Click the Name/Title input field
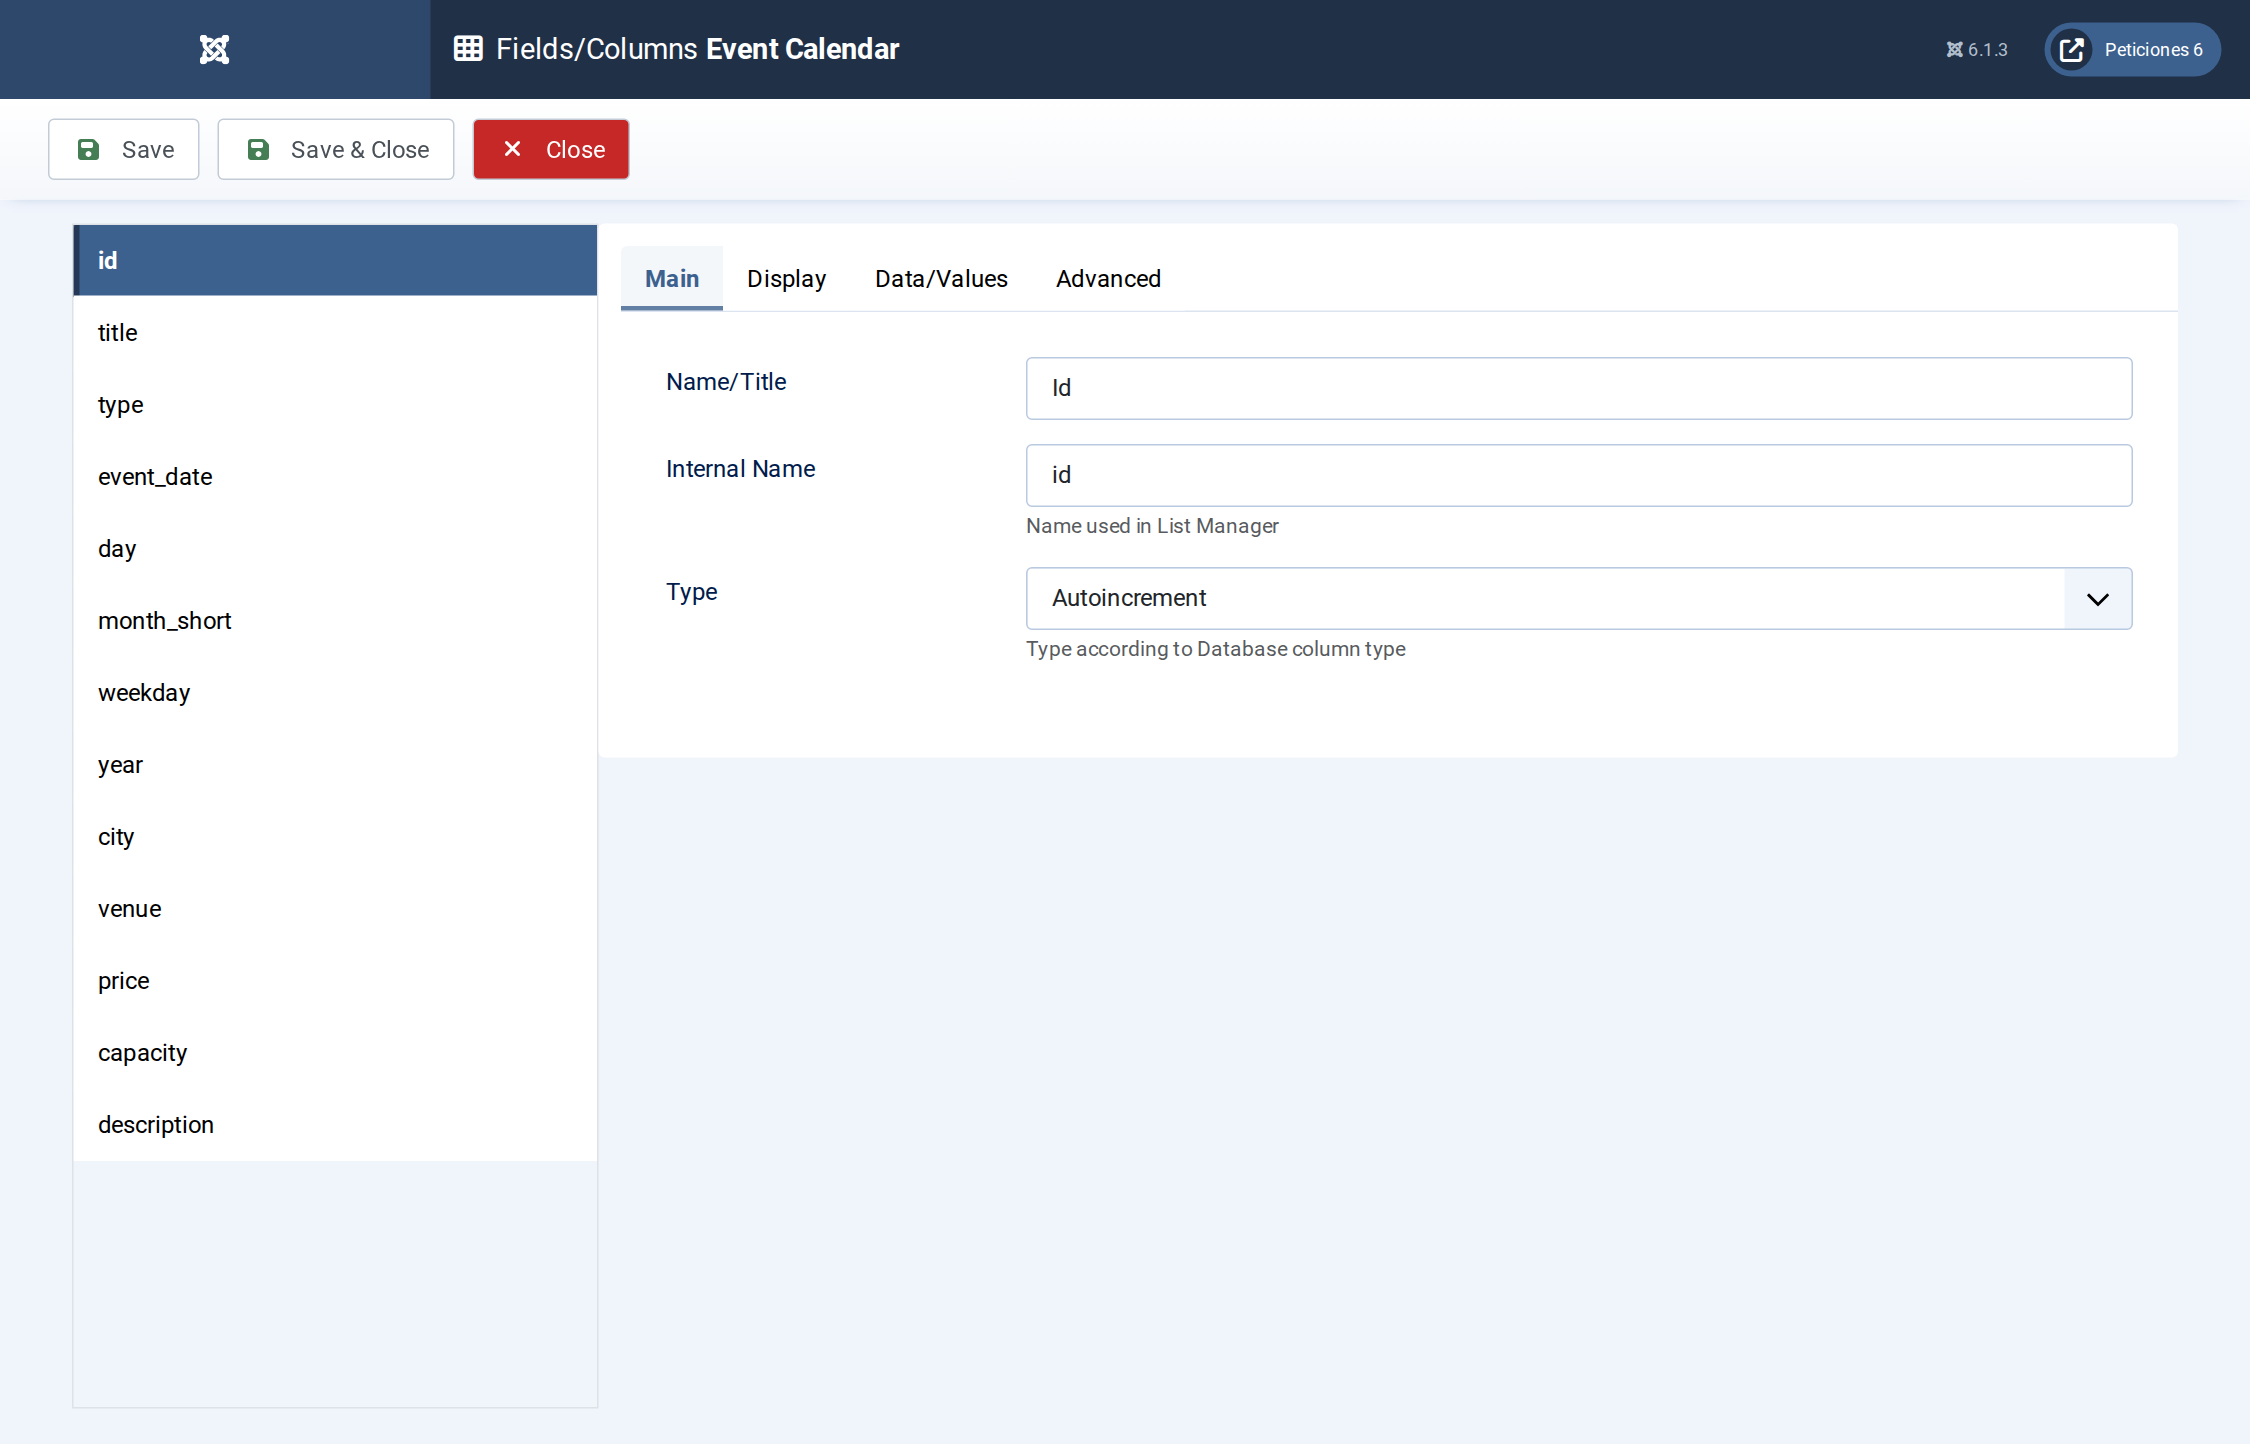 point(1579,388)
